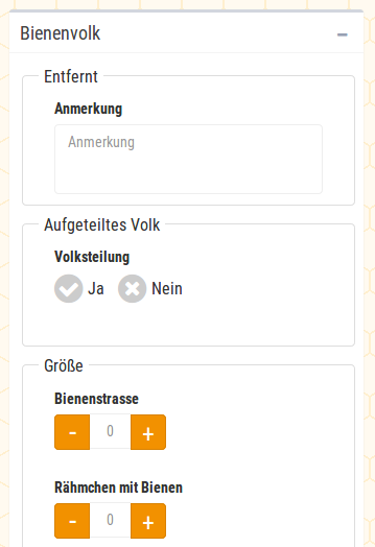Click the Volksteilung field label
The image size is (375, 547).
tap(92, 257)
